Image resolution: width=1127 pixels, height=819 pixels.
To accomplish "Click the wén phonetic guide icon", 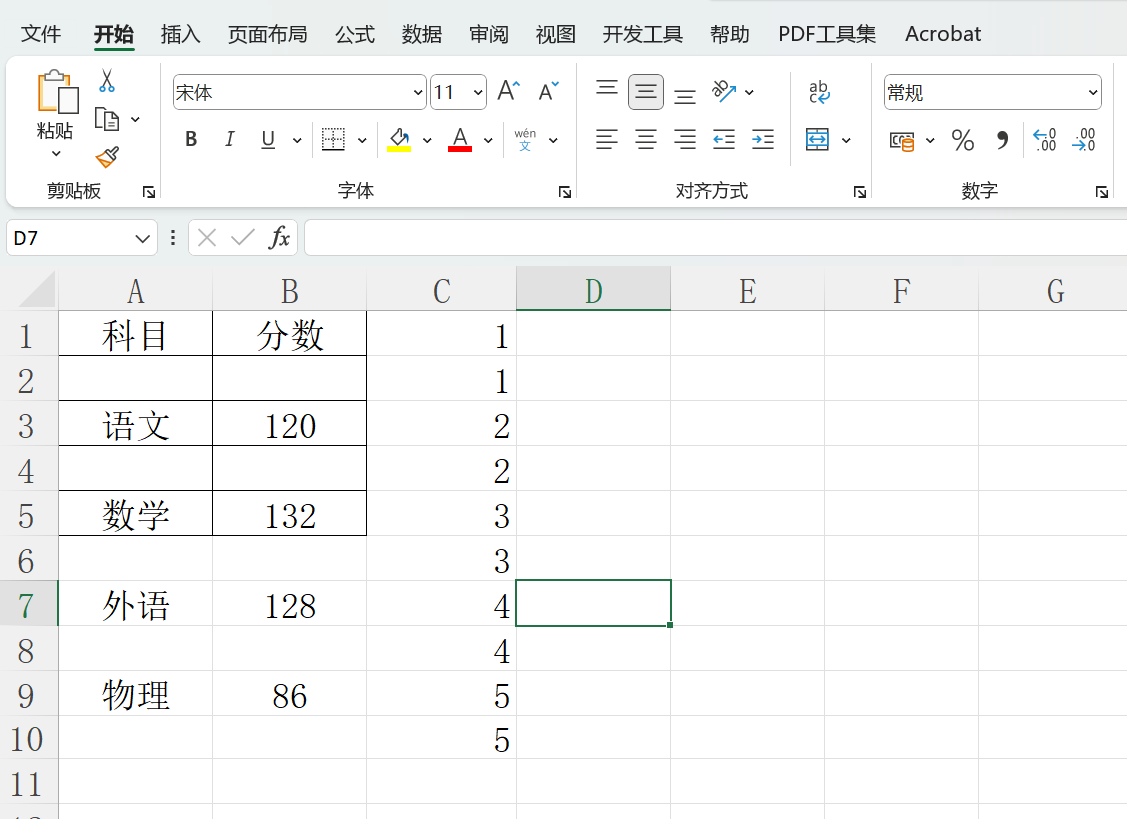I will click(525, 139).
